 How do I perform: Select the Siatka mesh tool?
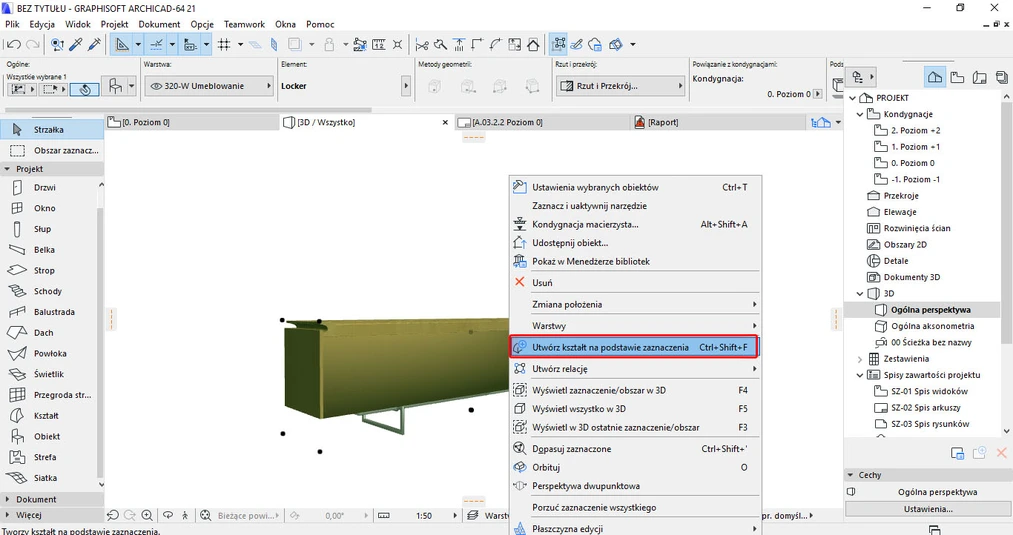(x=48, y=477)
